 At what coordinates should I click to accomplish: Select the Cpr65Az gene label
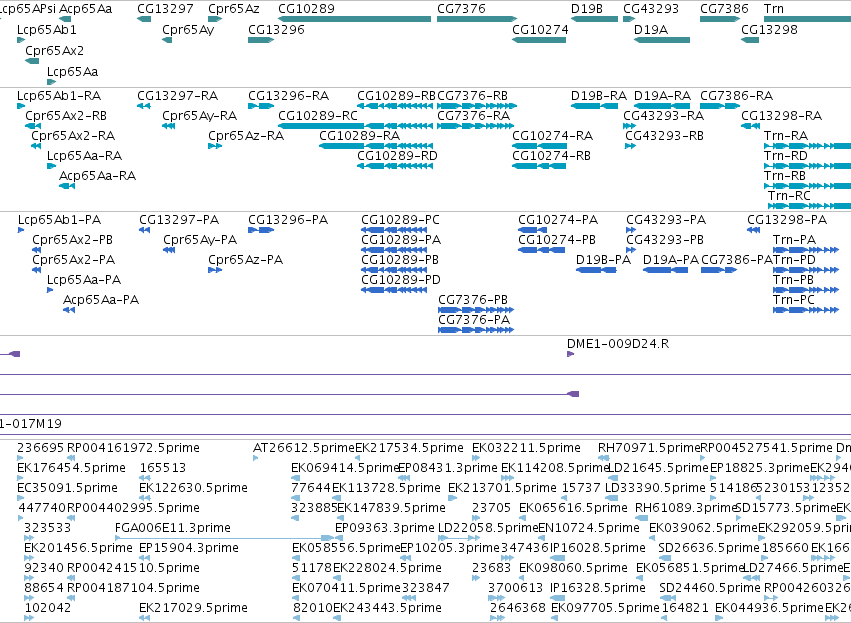point(234,9)
